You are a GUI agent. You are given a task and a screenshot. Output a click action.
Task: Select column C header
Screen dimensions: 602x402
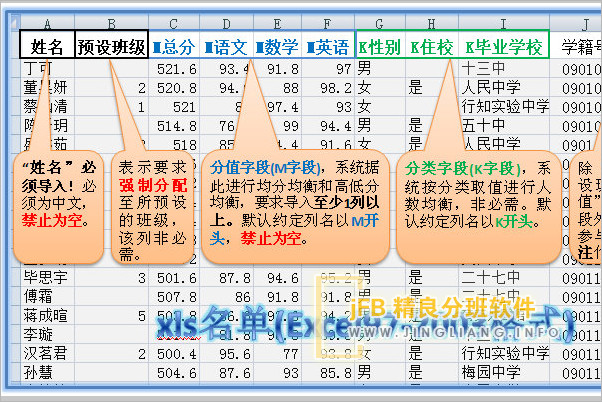(174, 24)
